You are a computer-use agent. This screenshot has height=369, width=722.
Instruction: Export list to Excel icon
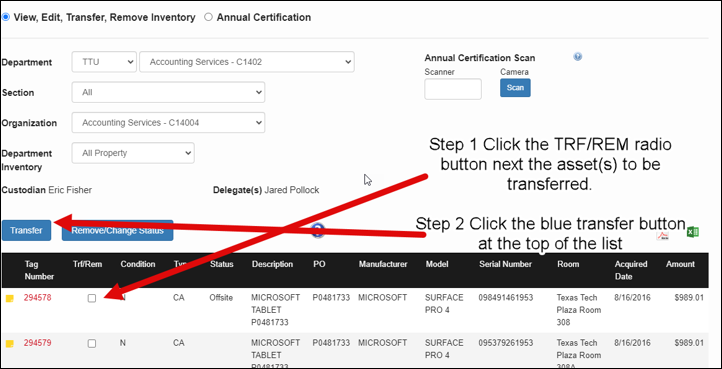click(693, 232)
